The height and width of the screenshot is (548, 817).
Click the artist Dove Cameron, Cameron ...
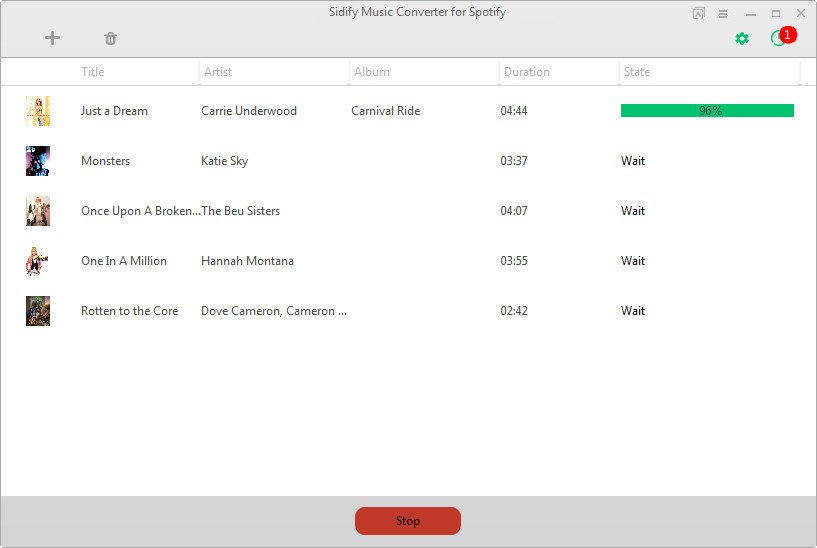[x=274, y=311]
